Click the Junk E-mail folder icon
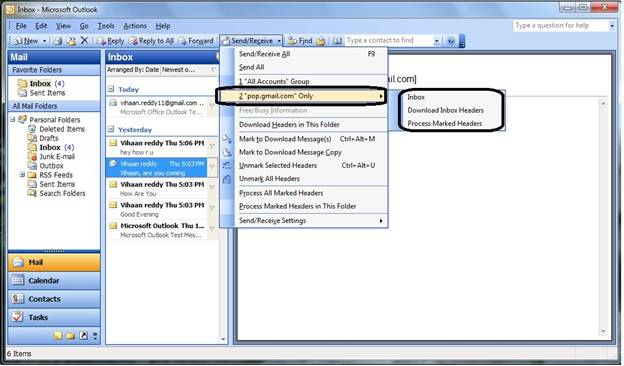 pyautogui.click(x=32, y=156)
